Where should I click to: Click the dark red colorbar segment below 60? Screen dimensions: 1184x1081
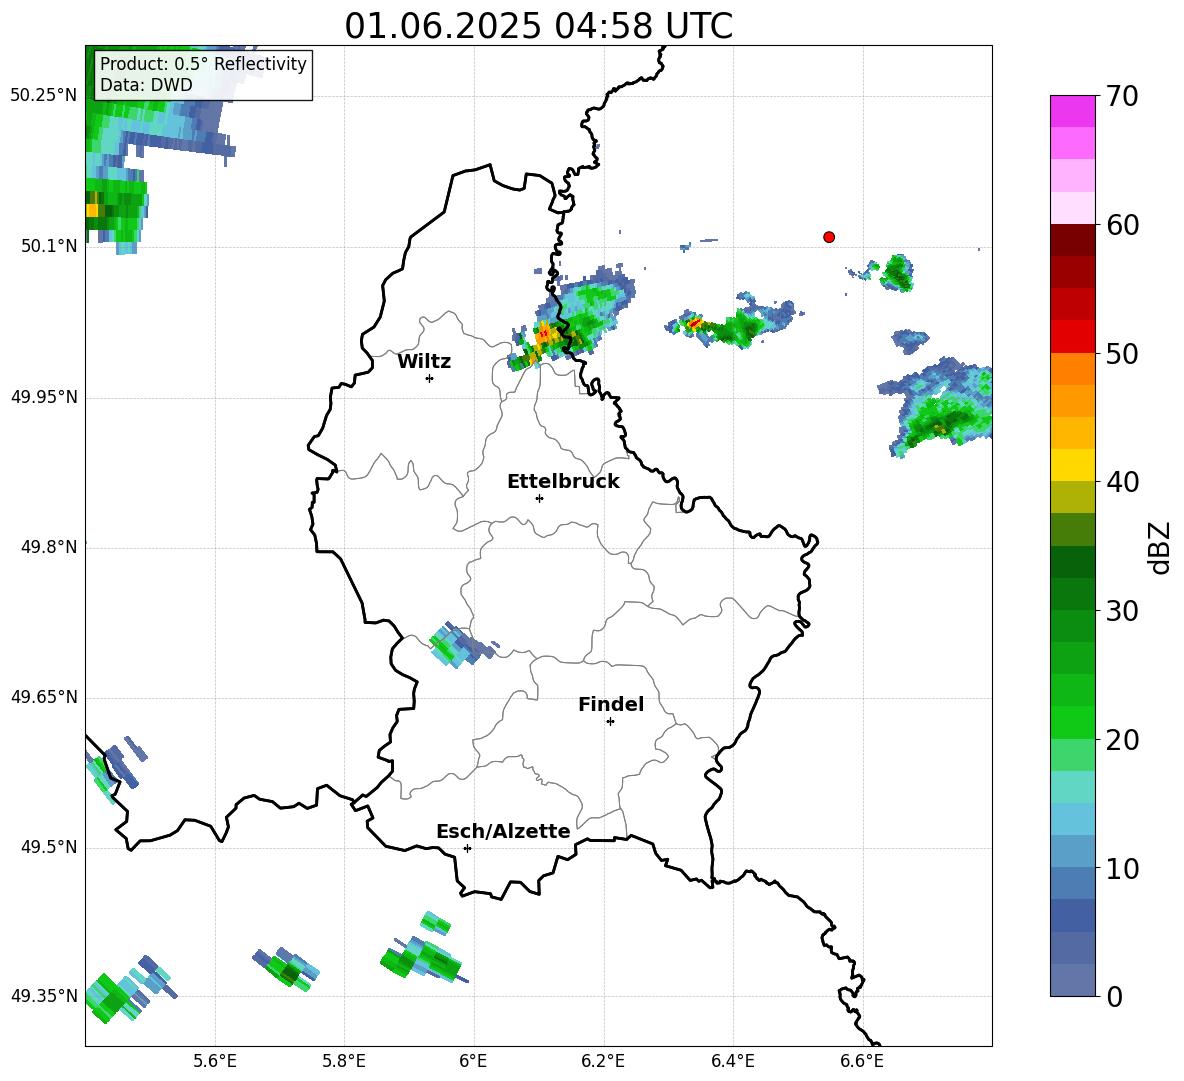[x=1072, y=239]
